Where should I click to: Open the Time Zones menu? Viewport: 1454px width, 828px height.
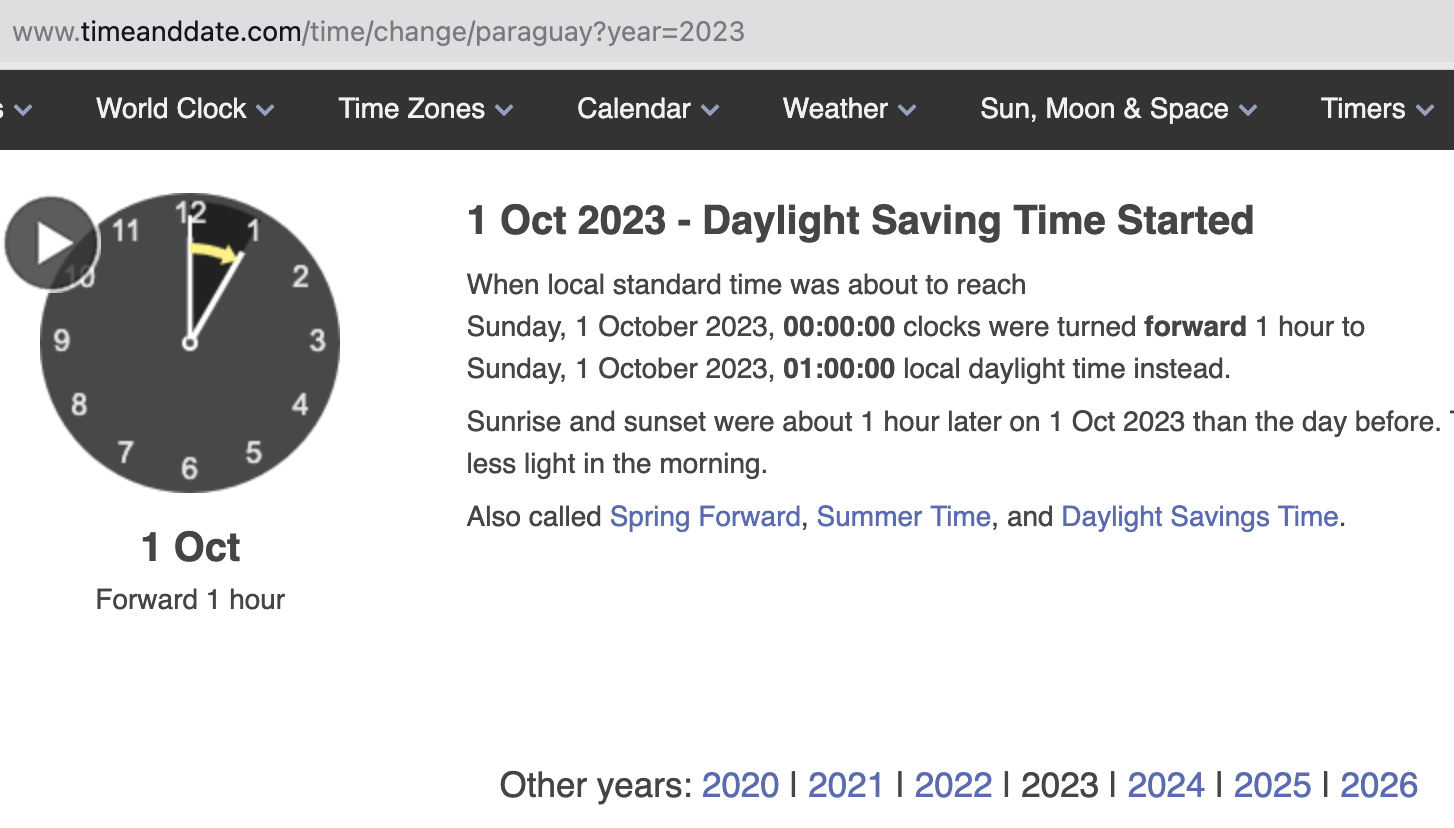[412, 108]
